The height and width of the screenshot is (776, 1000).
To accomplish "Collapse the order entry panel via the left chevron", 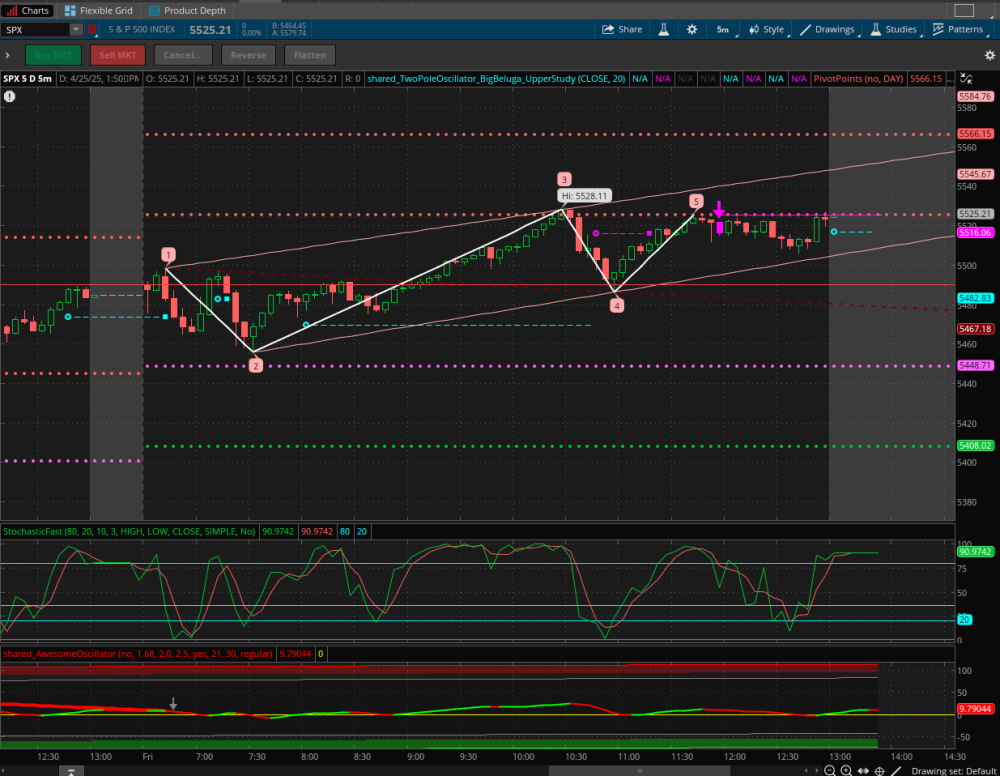I will 8,55.
